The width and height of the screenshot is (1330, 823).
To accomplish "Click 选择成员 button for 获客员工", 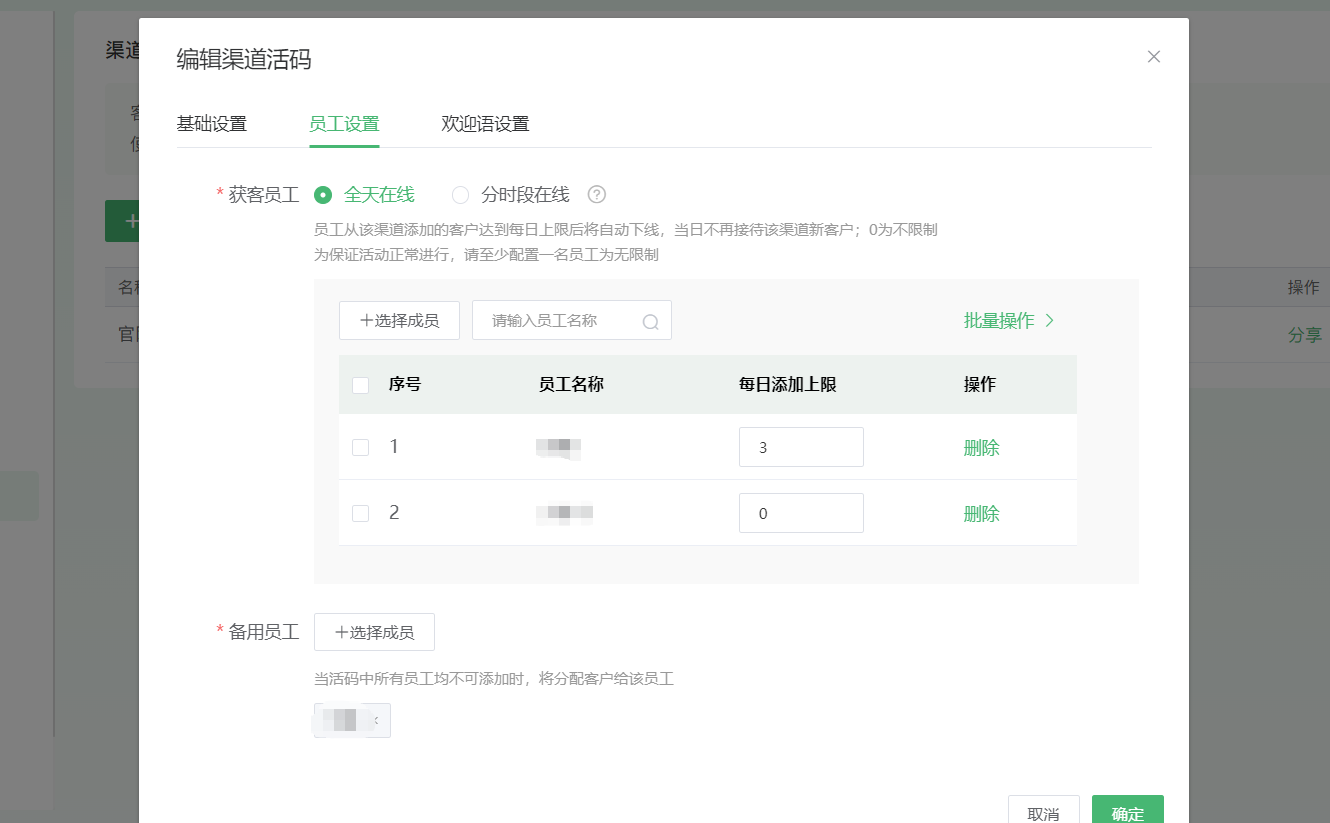I will click(x=399, y=321).
